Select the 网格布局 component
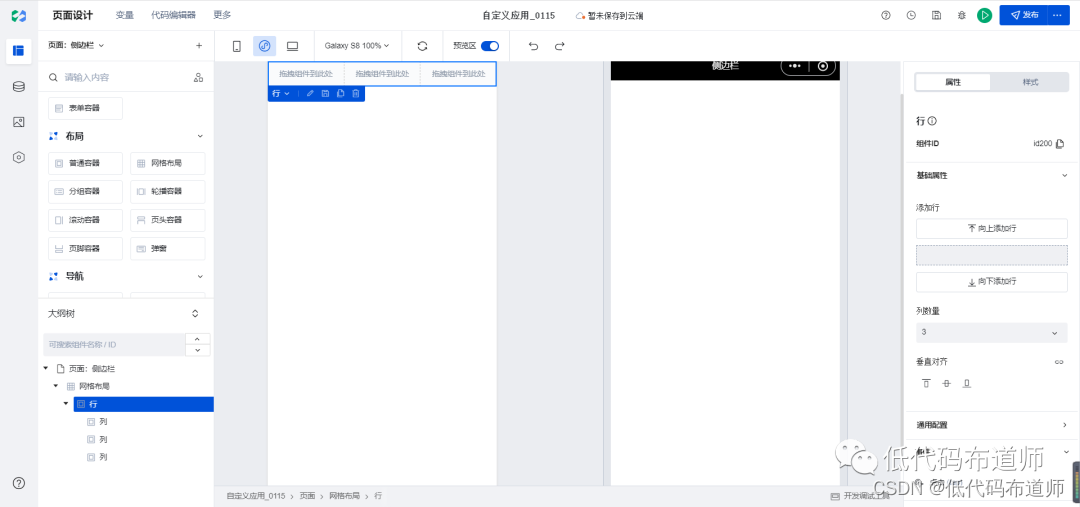Screen dimensions: 1080x507 [x=167, y=163]
